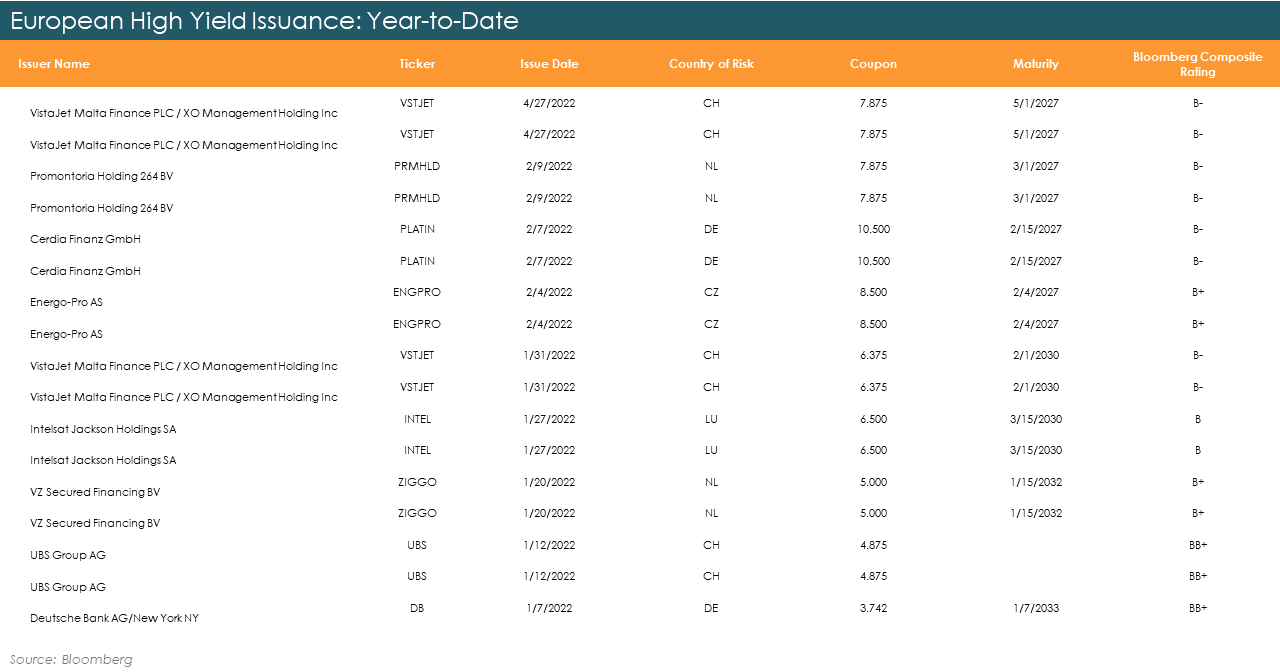Select the "3.742" coupon value
The image size is (1280, 672).
[873, 608]
